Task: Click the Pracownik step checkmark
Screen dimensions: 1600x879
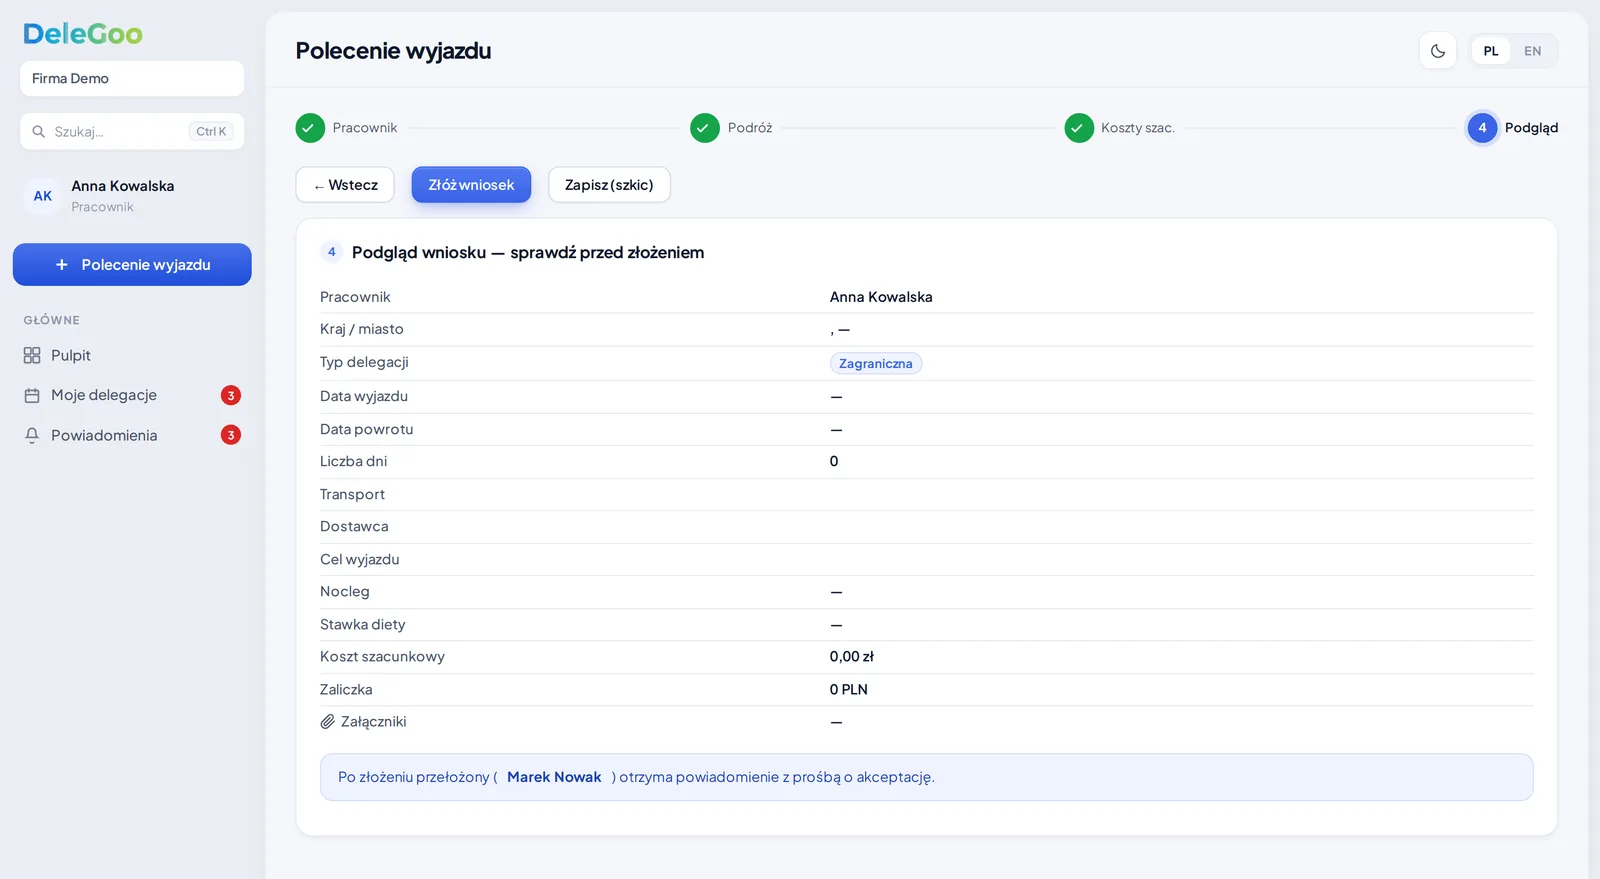Action: point(310,128)
